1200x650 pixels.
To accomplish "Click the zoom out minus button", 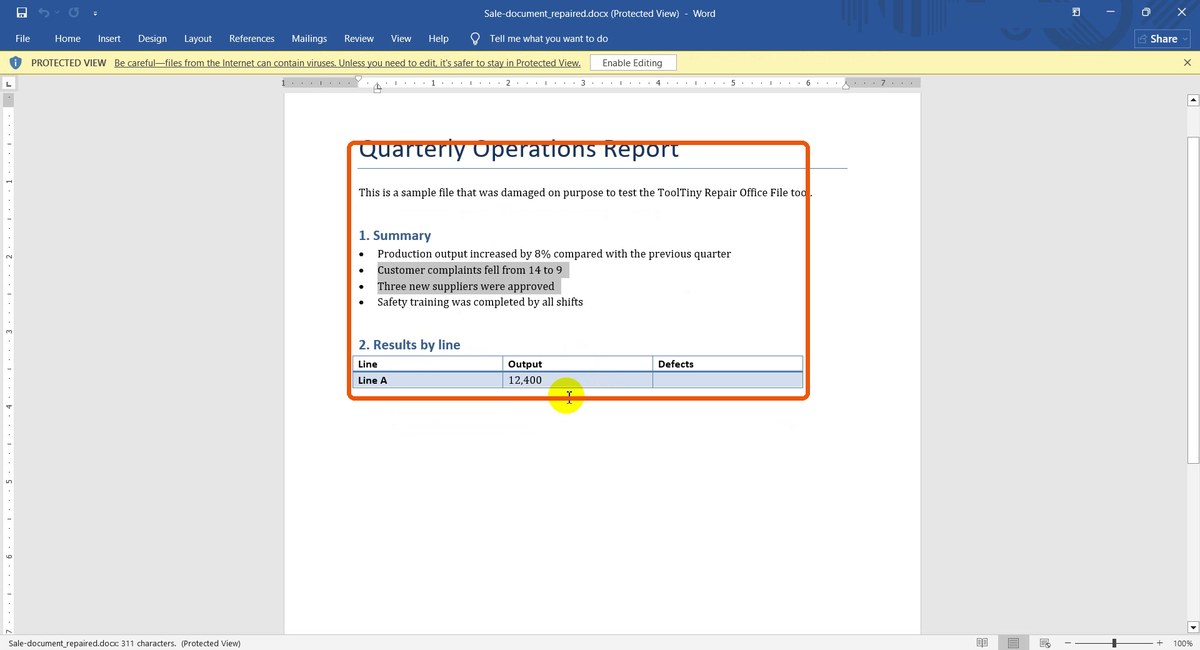I will point(1068,643).
